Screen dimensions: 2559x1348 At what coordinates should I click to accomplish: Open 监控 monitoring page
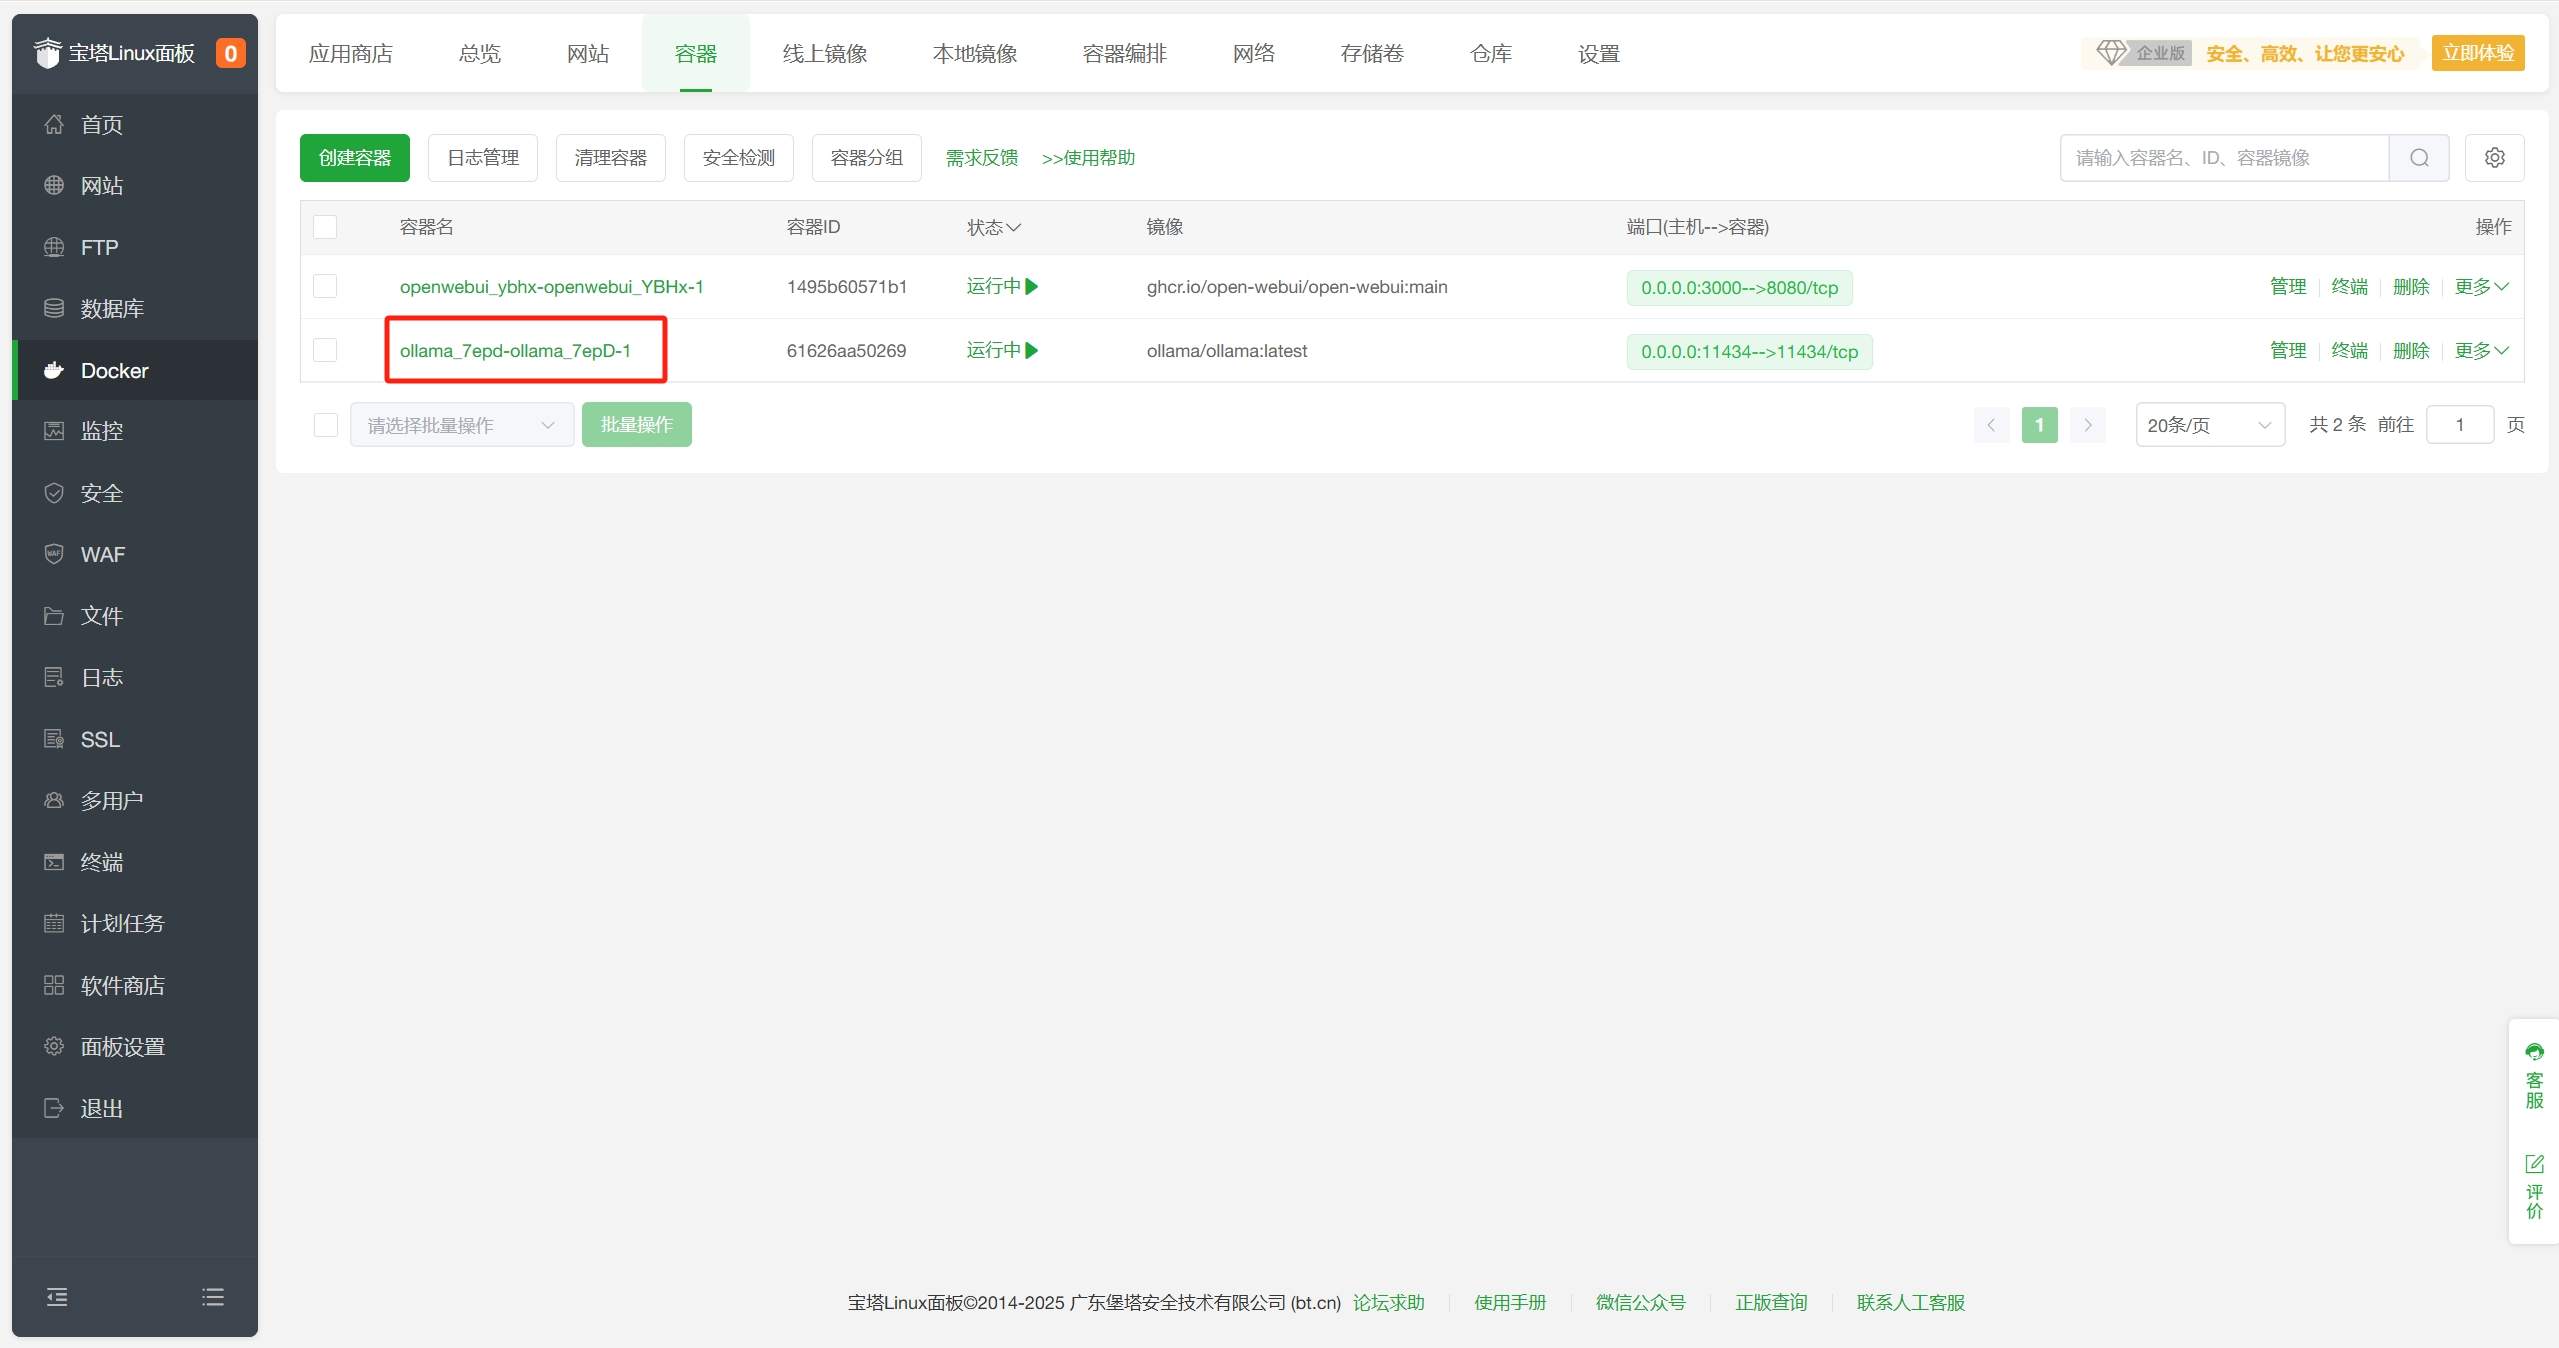135,431
